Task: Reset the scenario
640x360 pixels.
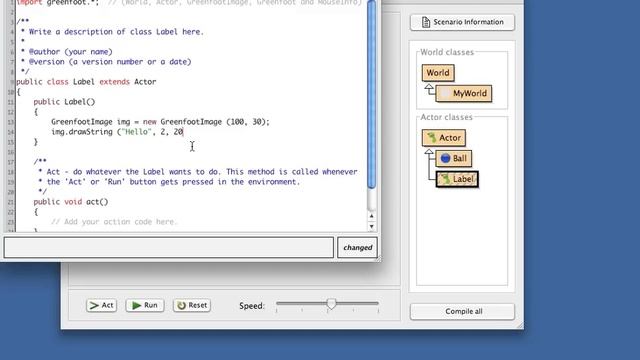Action: (x=192, y=305)
